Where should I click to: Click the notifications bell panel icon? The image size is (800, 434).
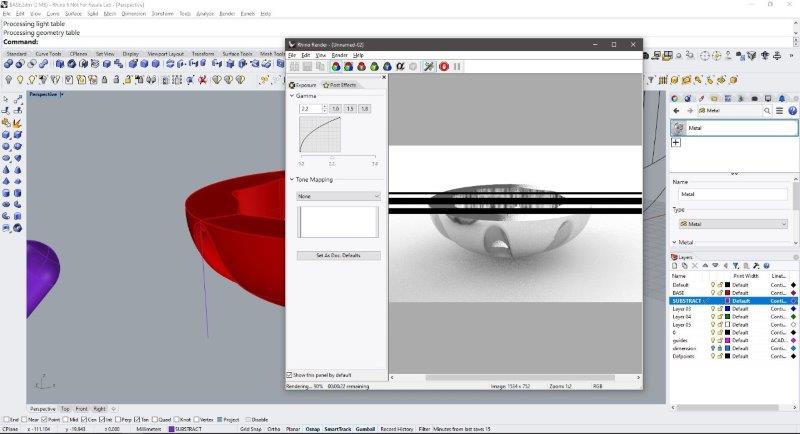pyautogui.click(x=782, y=98)
